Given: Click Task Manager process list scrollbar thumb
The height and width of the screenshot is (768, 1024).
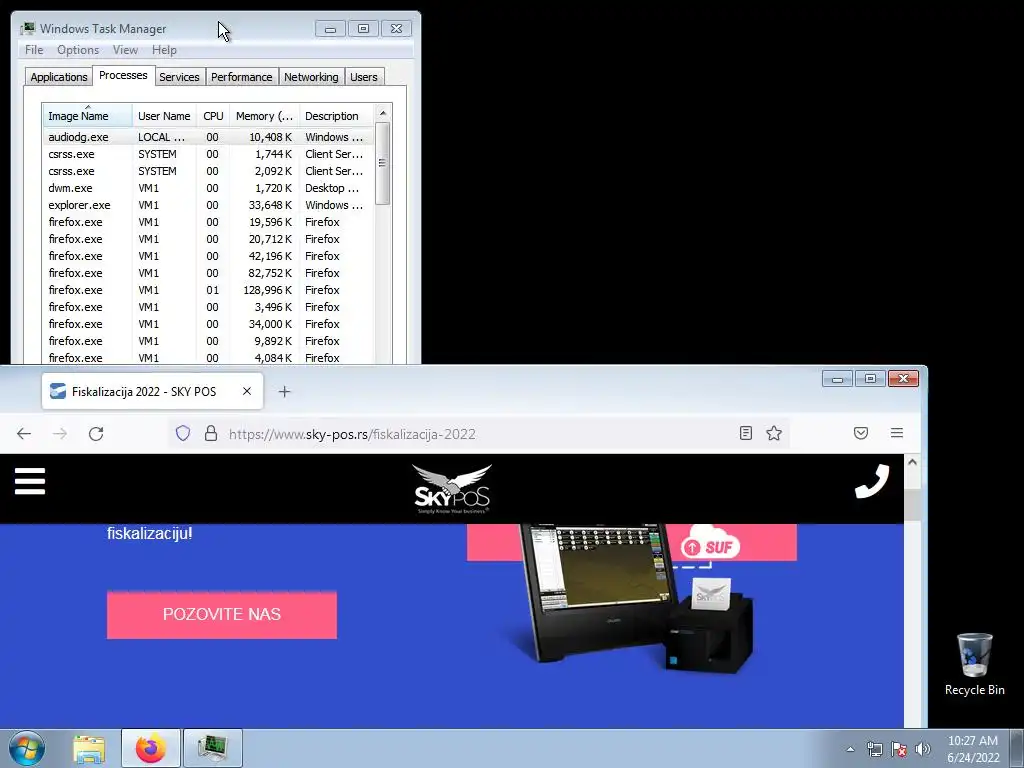Looking at the screenshot, I should pos(383,163).
